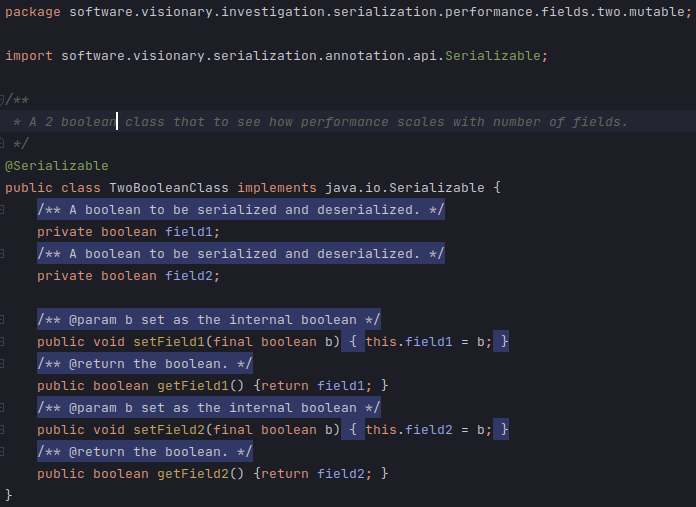Viewport: 696px width, 507px height.
Task: Click the @return comment above getField2
Action: pyautogui.click(x=145, y=452)
